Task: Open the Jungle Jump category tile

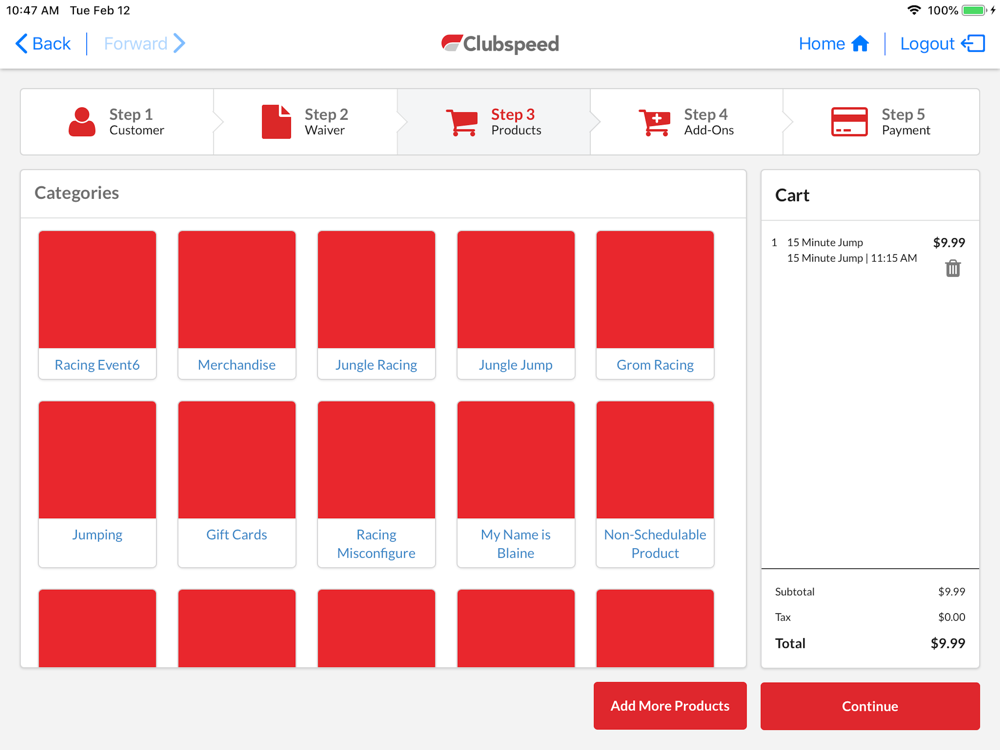Action: [x=516, y=305]
